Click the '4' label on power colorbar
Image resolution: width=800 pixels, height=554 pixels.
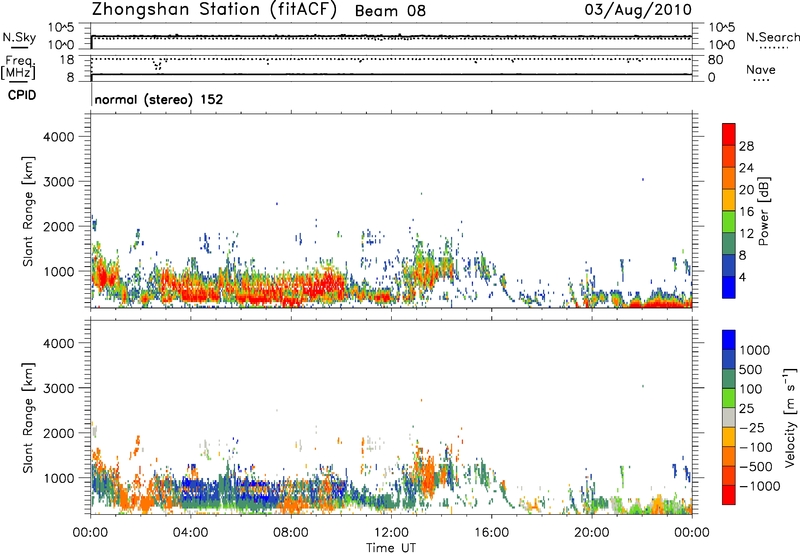pyautogui.click(x=743, y=277)
